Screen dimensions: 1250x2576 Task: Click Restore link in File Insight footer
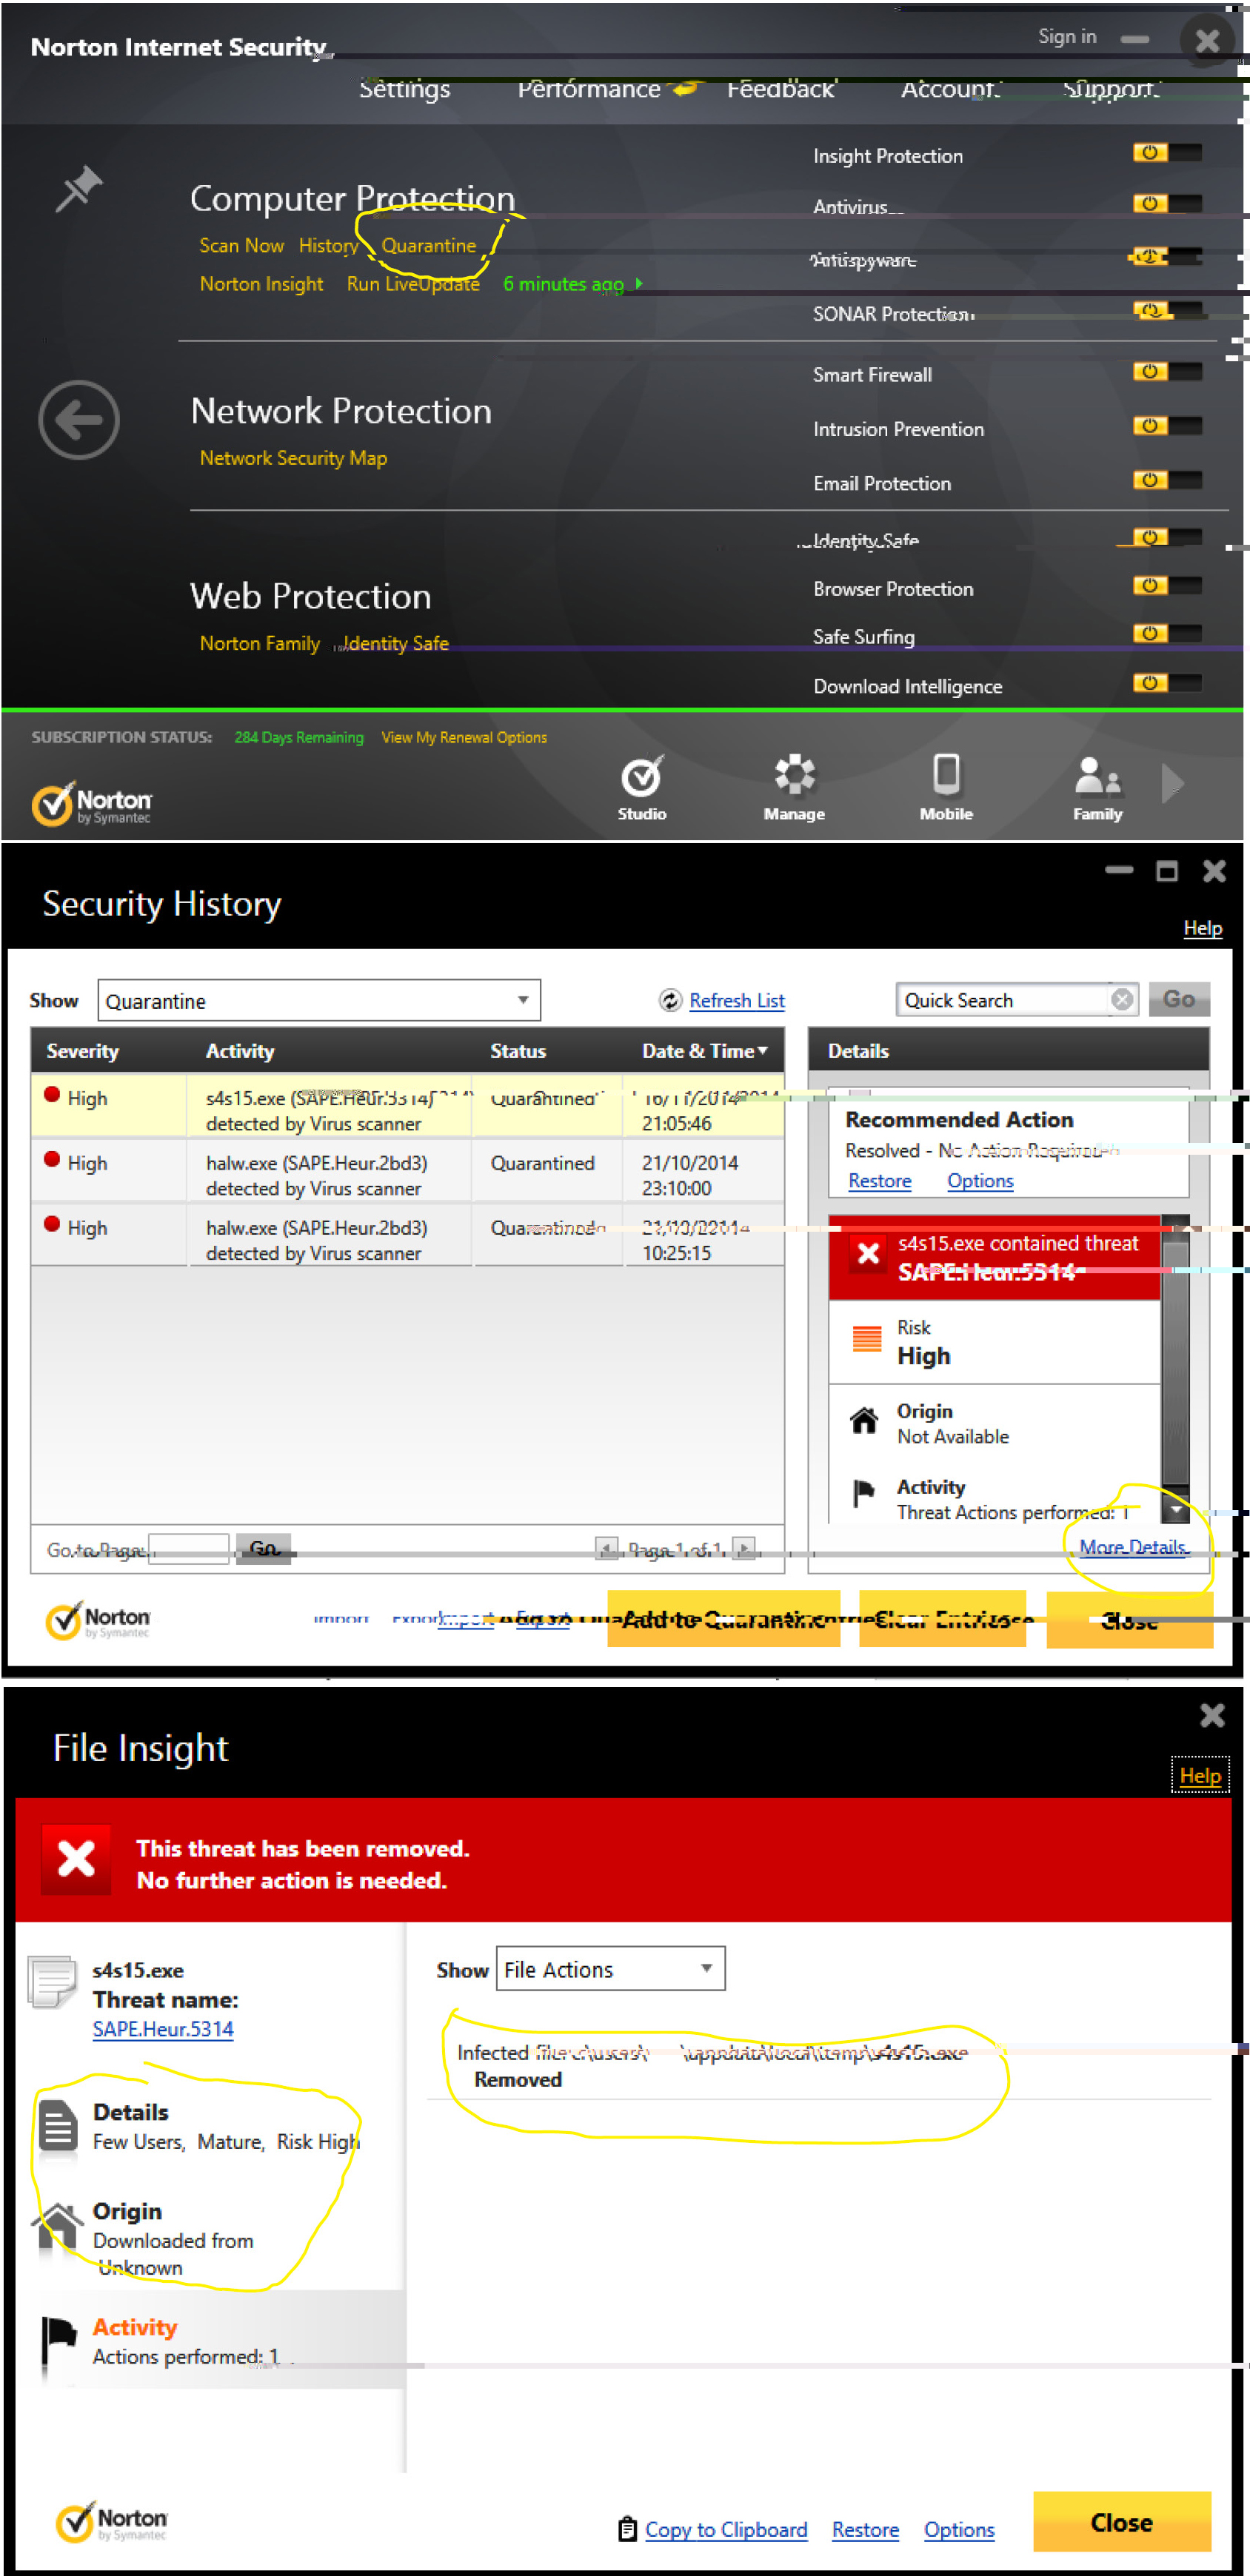click(865, 2529)
